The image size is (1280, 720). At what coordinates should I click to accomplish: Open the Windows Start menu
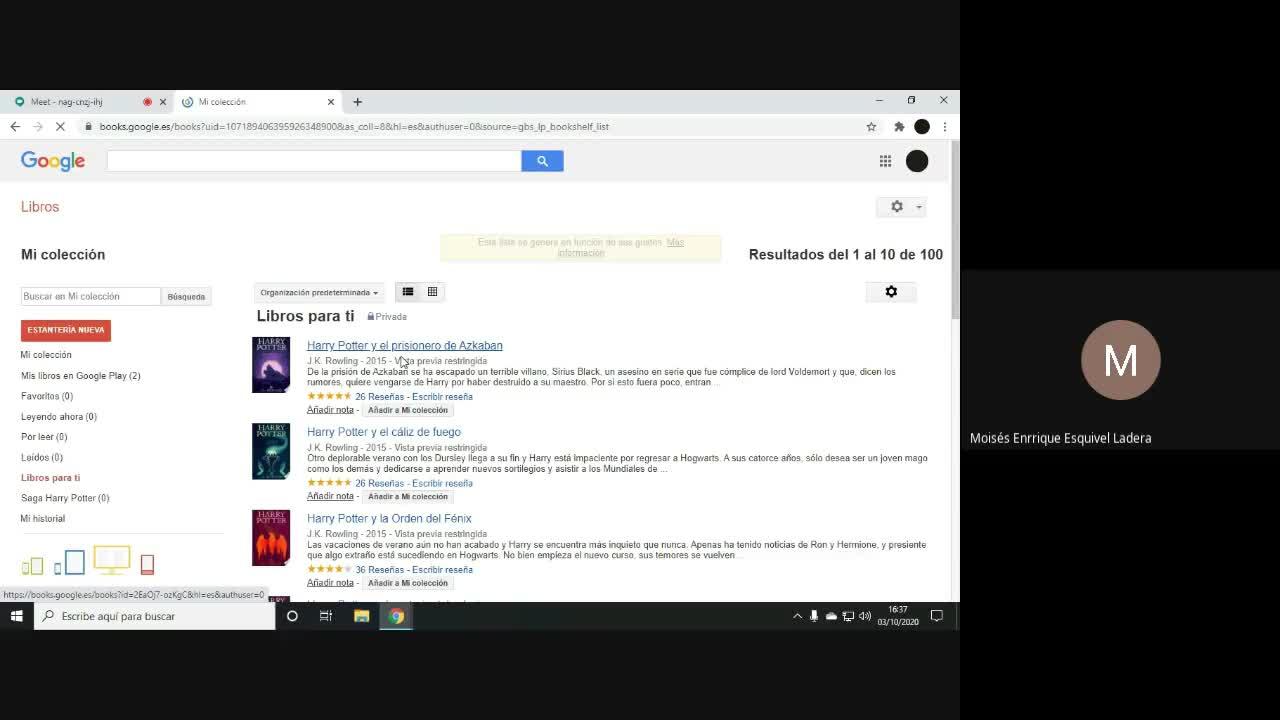[x=17, y=616]
